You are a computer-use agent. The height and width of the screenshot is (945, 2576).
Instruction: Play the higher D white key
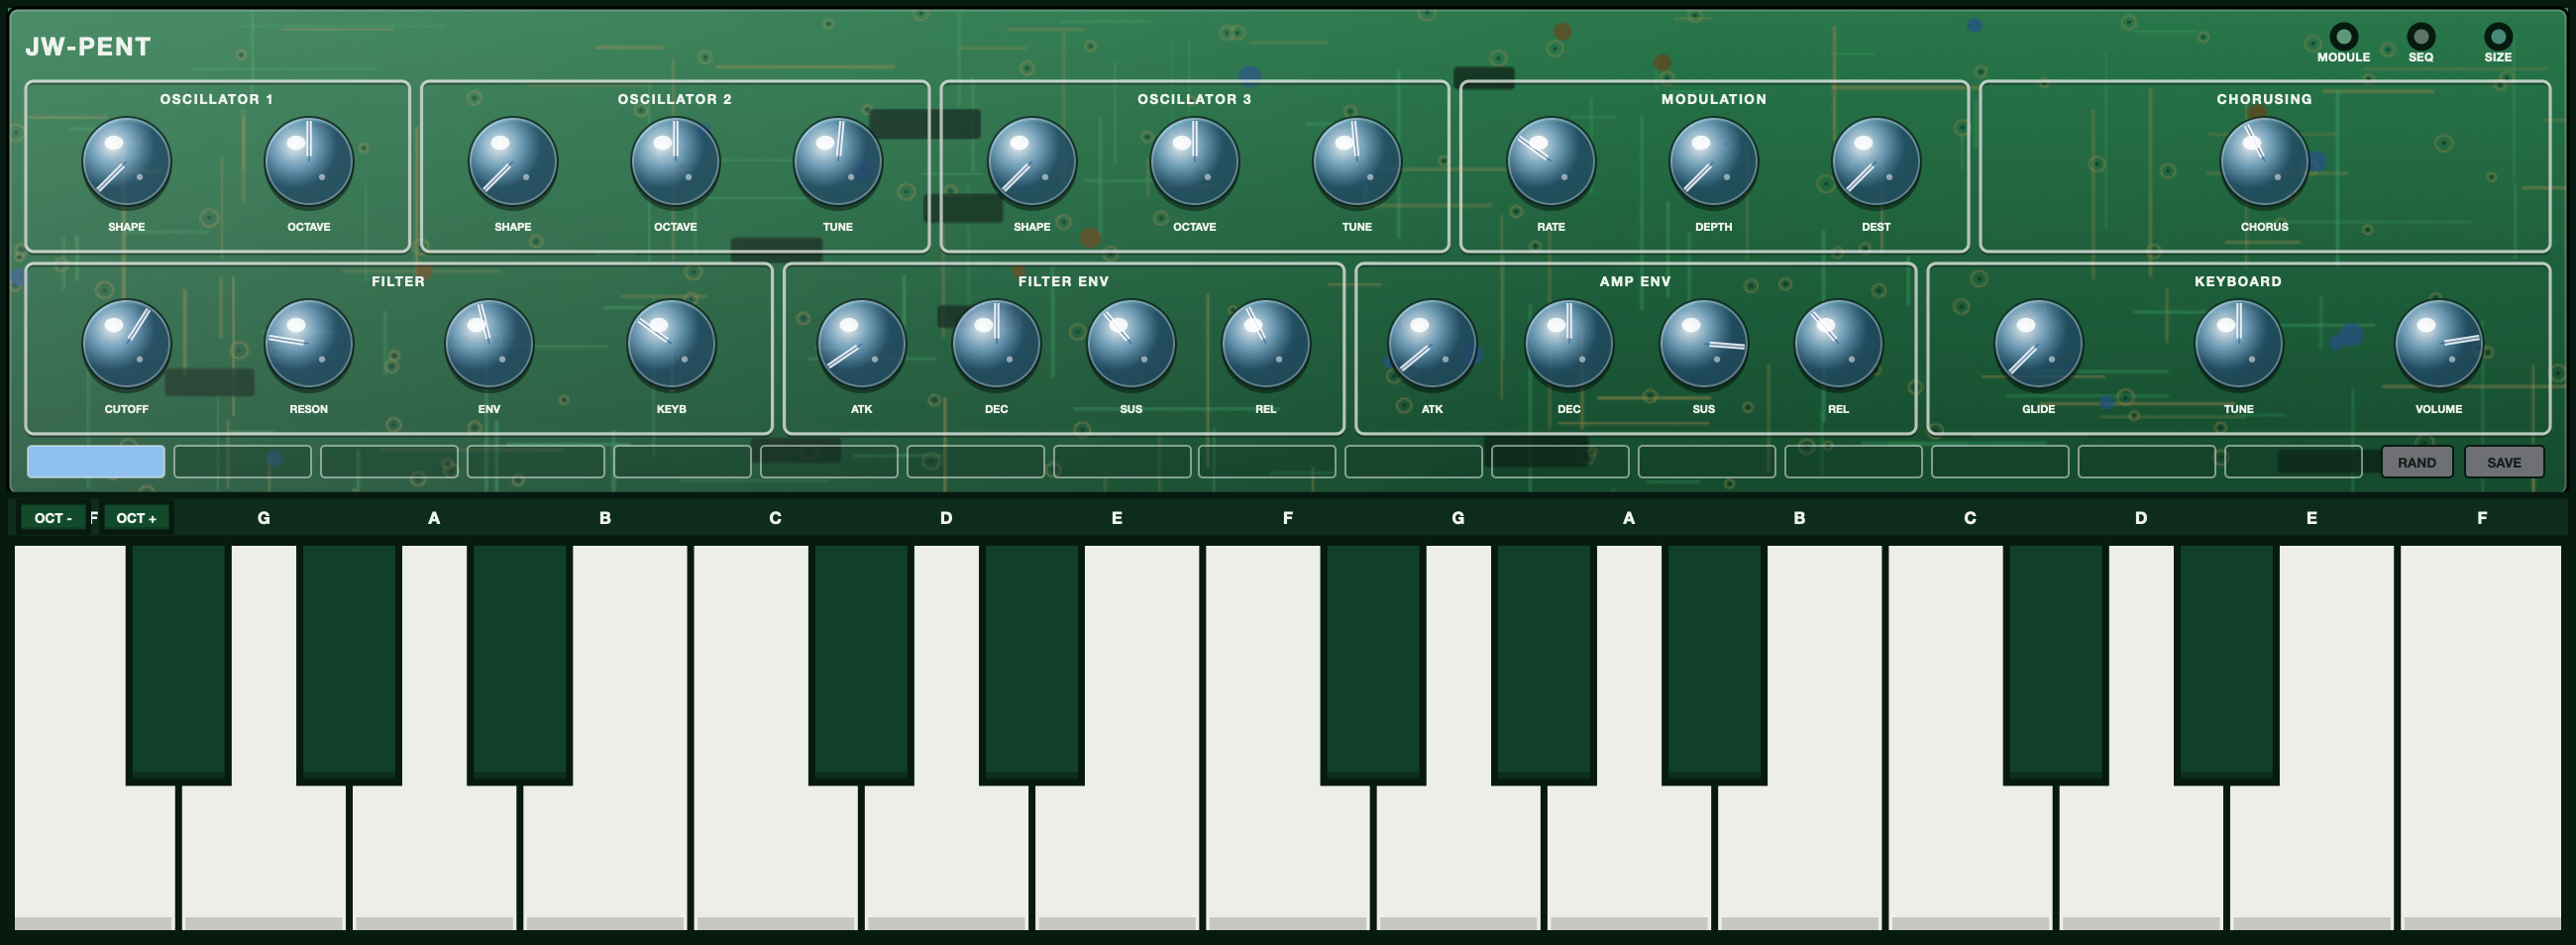(x=2141, y=860)
